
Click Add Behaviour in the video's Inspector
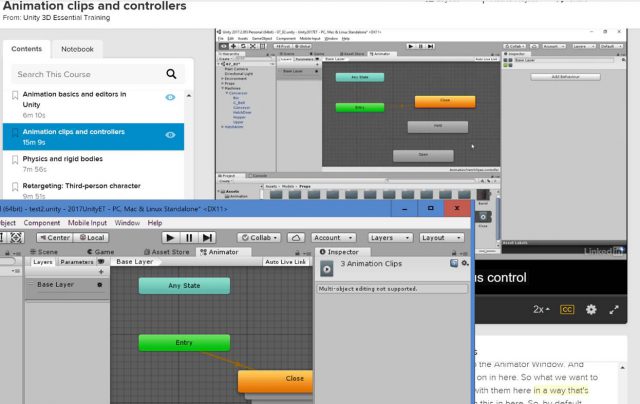pos(565,77)
